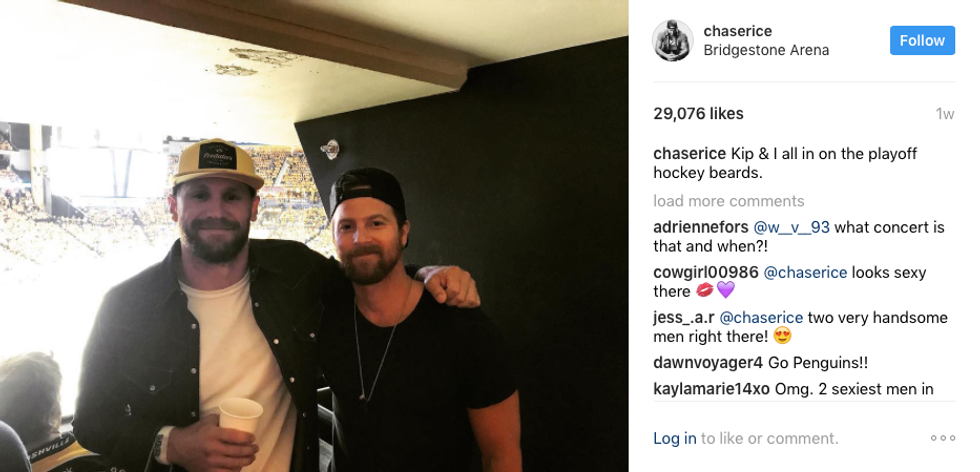Click the caption text about hockey beards
This screenshot has width=980, height=472.
[786, 163]
